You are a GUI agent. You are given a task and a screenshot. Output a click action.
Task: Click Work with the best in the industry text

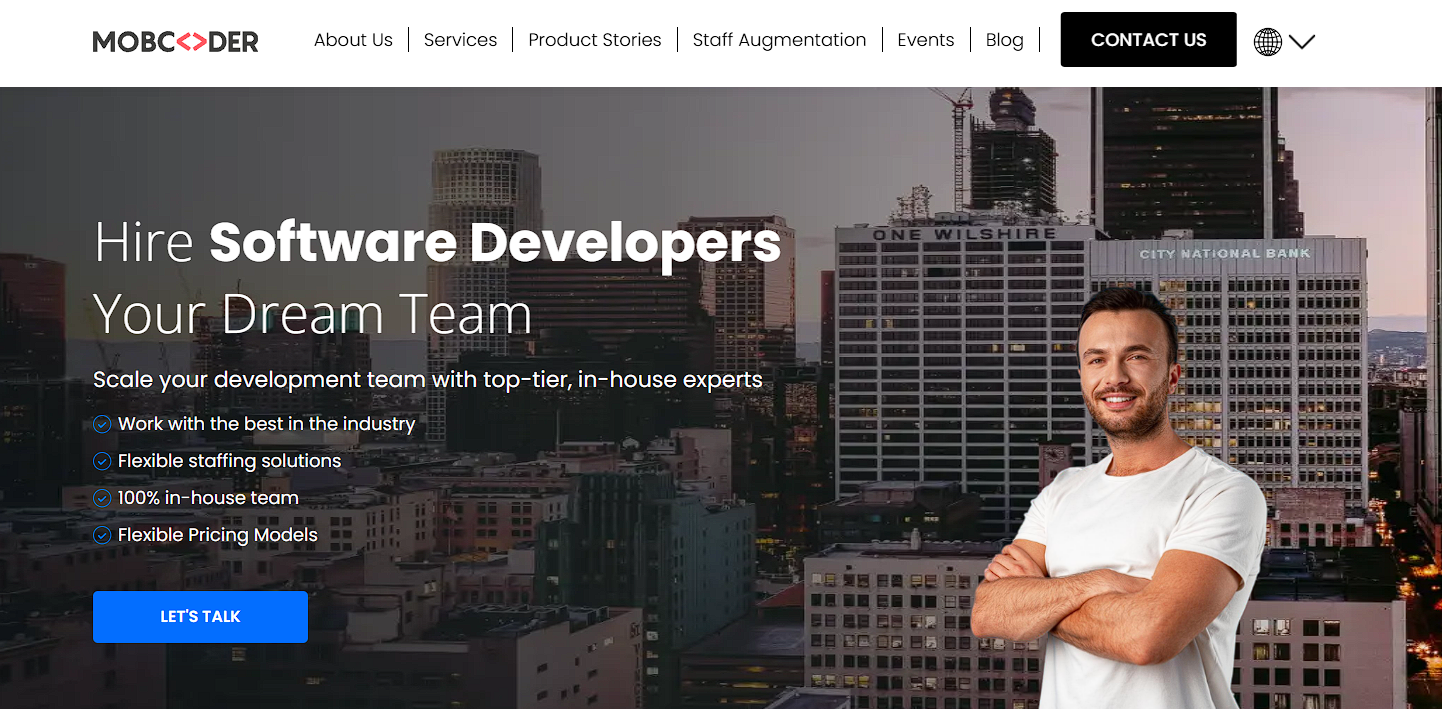(x=266, y=424)
